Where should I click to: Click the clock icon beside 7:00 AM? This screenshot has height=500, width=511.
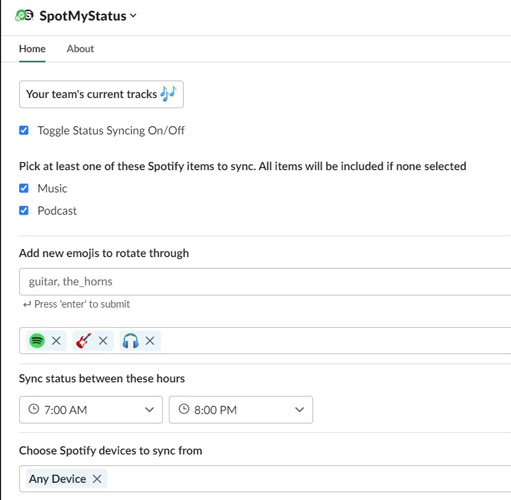point(34,409)
